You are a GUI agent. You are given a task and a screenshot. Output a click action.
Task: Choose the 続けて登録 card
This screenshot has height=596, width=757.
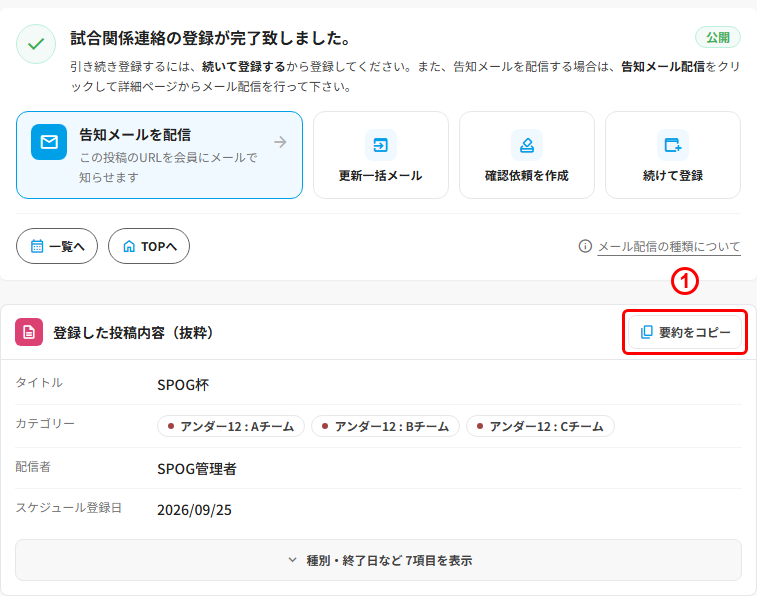click(673, 155)
